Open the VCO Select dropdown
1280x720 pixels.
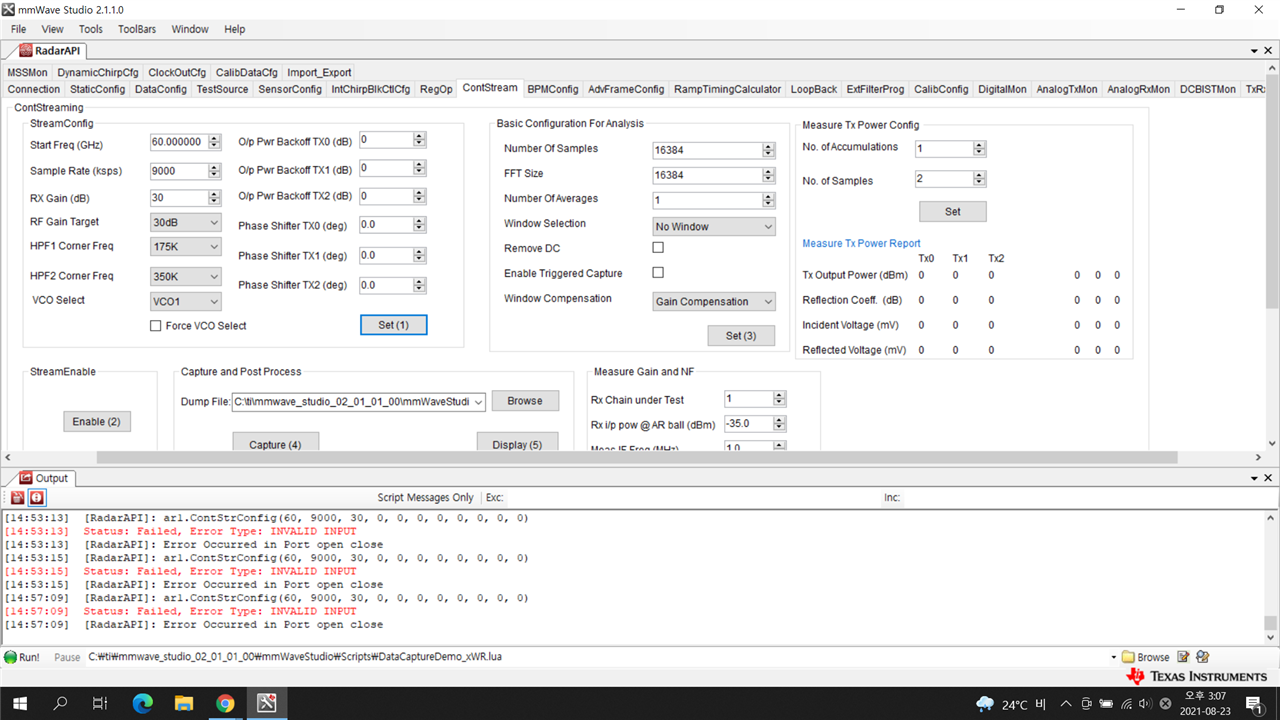186,301
